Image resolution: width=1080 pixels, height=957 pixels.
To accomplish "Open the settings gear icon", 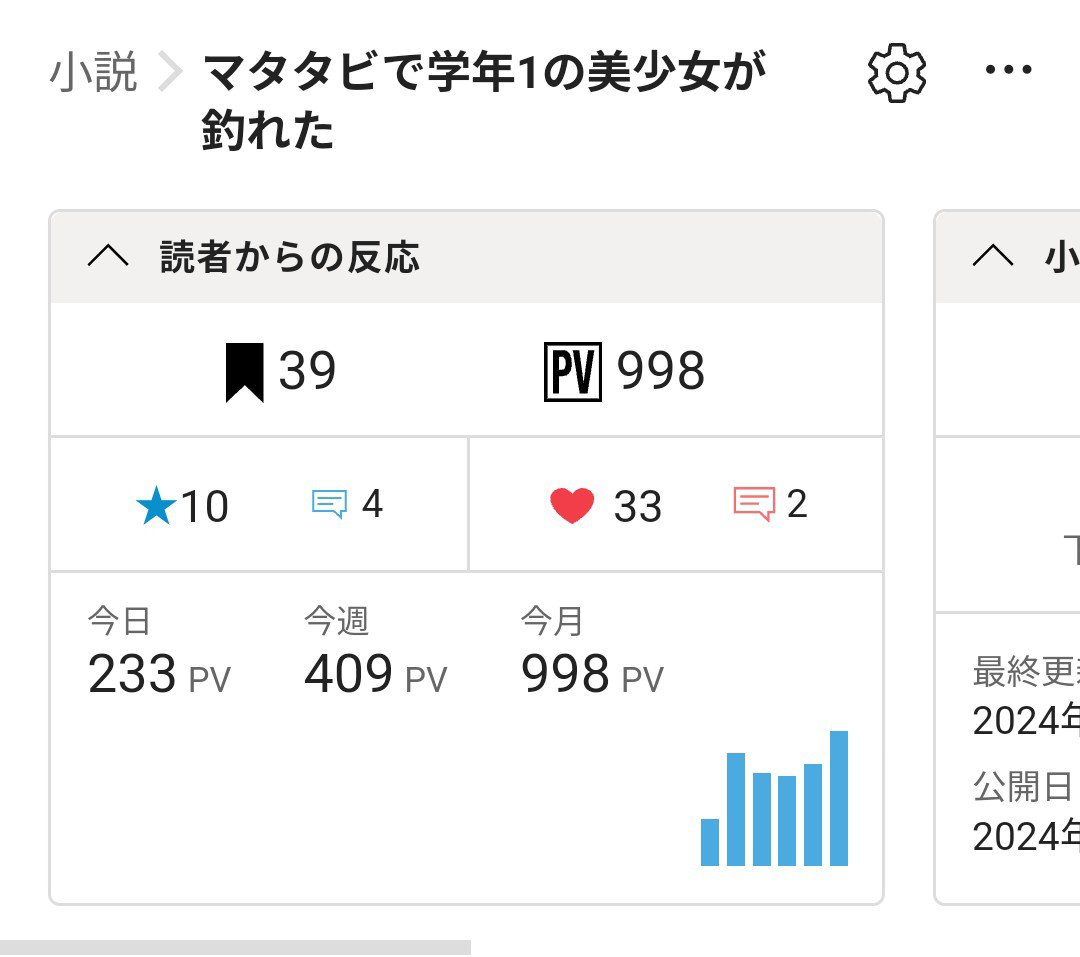I will click(x=897, y=73).
